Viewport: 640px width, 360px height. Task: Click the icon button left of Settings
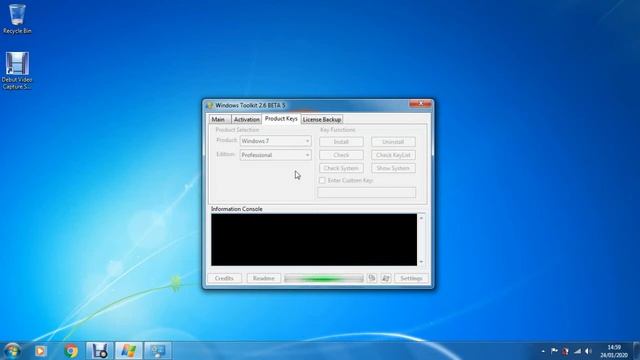tap(386, 278)
